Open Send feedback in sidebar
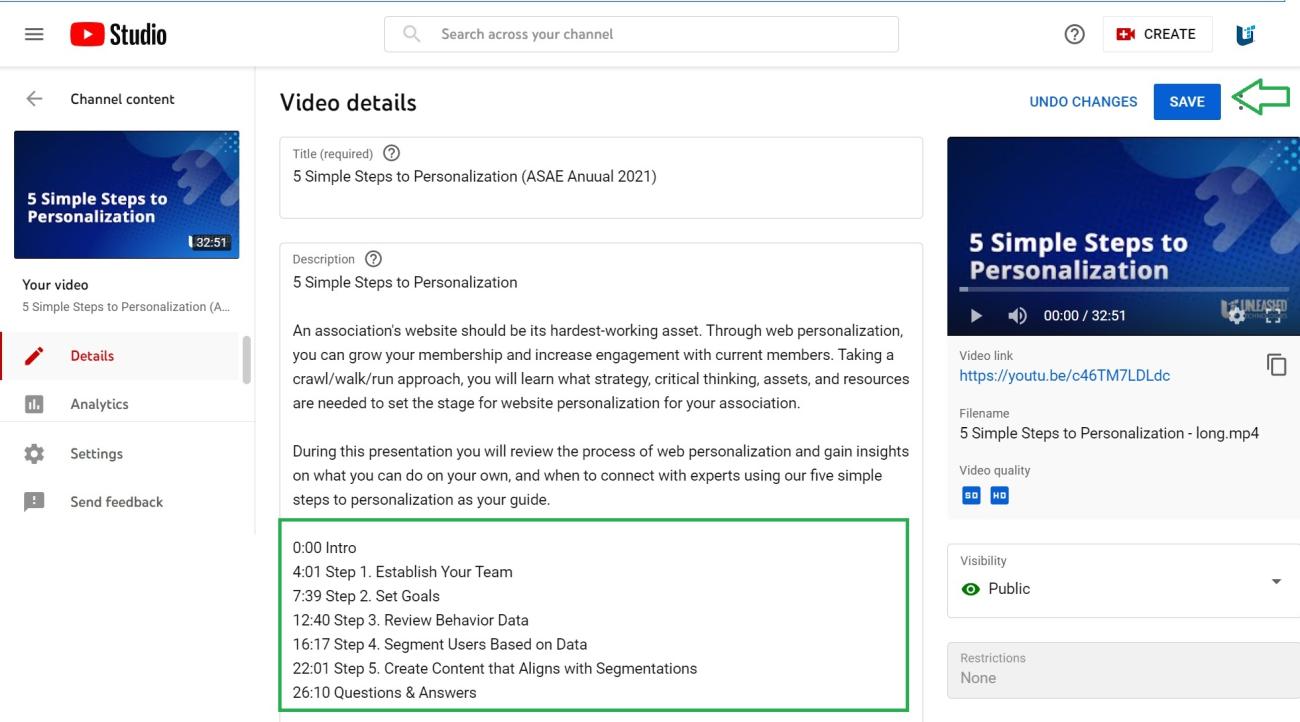Image resolution: width=1300 pixels, height=722 pixels. pos(119,502)
